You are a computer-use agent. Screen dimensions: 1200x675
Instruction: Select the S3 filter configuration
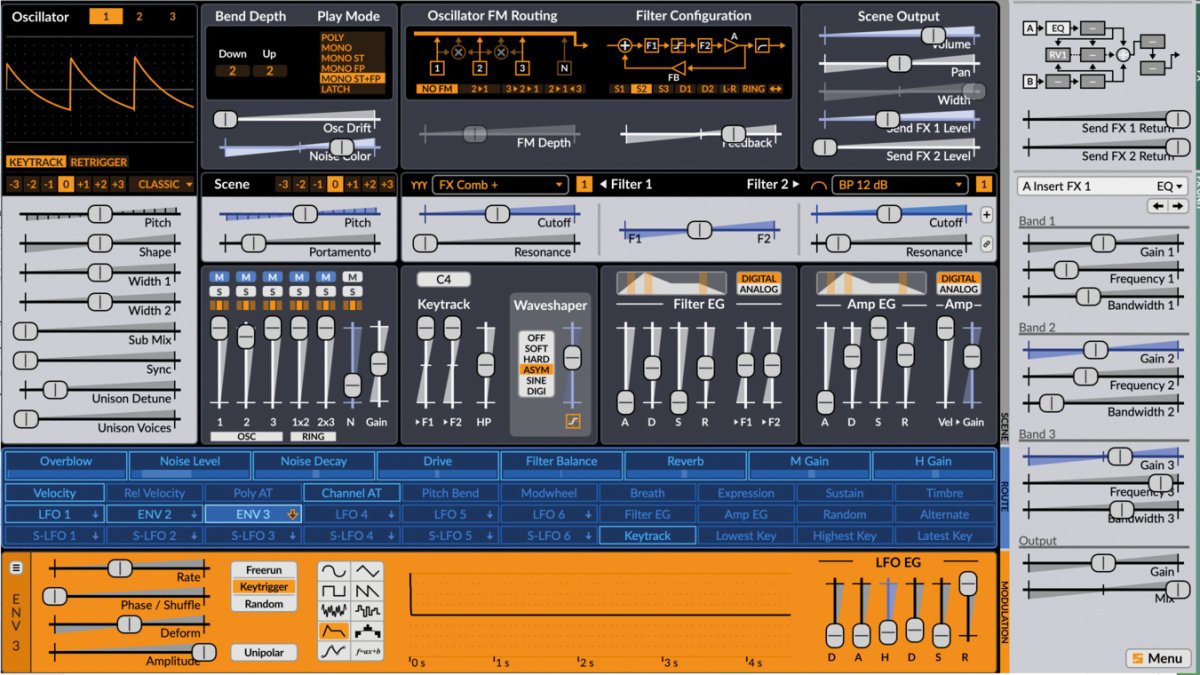point(664,89)
